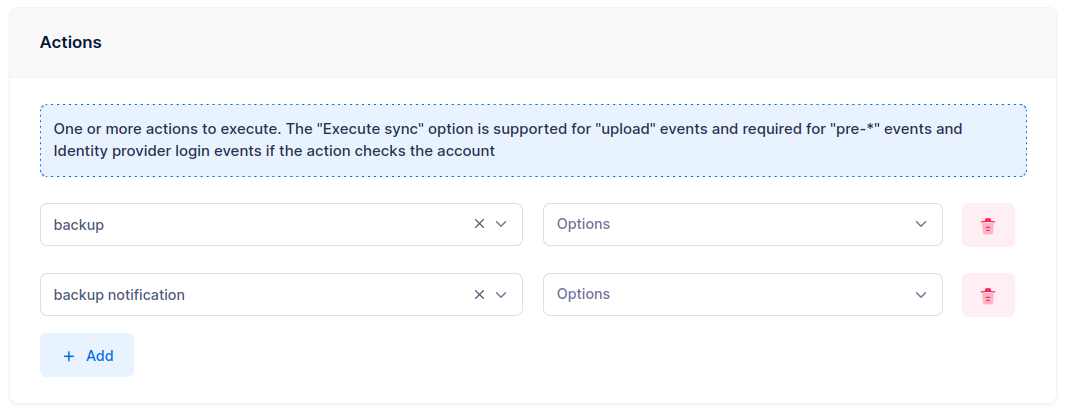Click Options placeholder in the backup row
This screenshot has height=411, width=1066.
click(583, 225)
